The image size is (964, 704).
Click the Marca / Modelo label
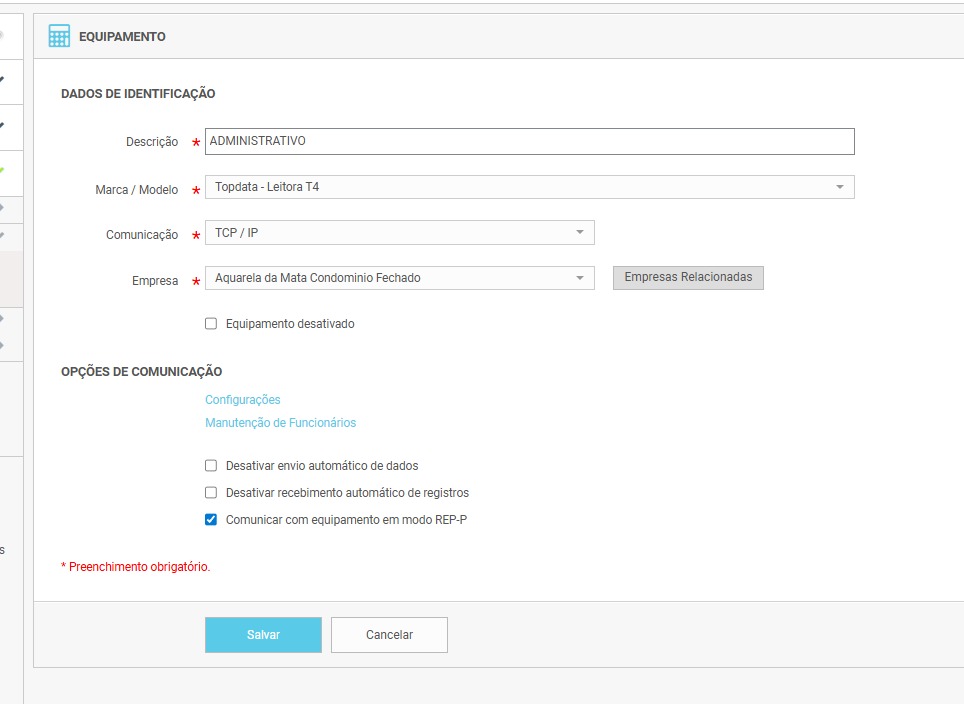(x=137, y=190)
